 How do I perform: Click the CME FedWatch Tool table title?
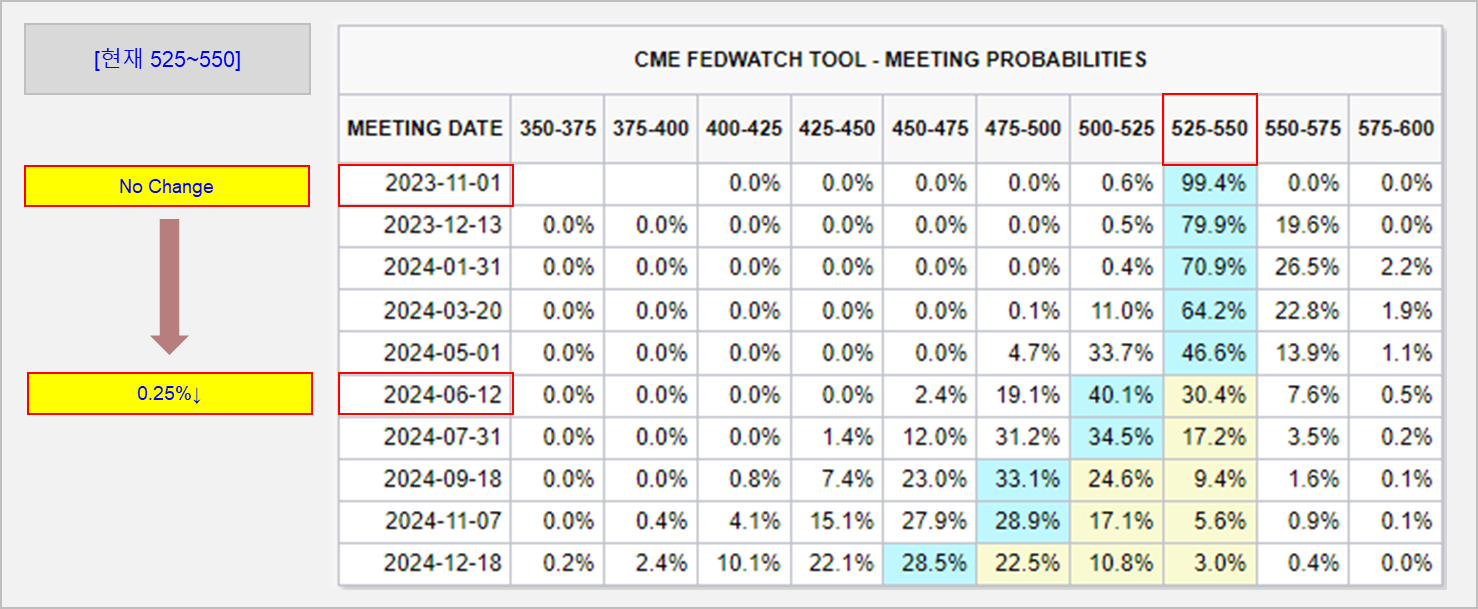(x=890, y=60)
